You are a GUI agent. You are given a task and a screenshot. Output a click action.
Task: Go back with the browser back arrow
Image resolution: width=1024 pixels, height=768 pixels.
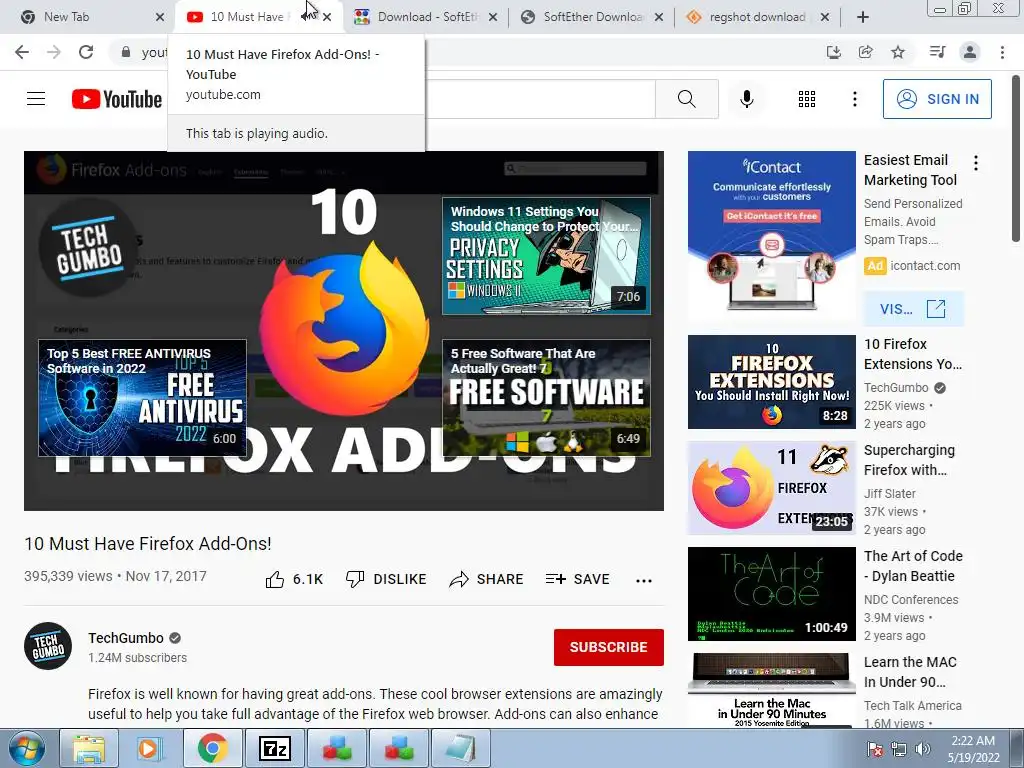[22, 52]
